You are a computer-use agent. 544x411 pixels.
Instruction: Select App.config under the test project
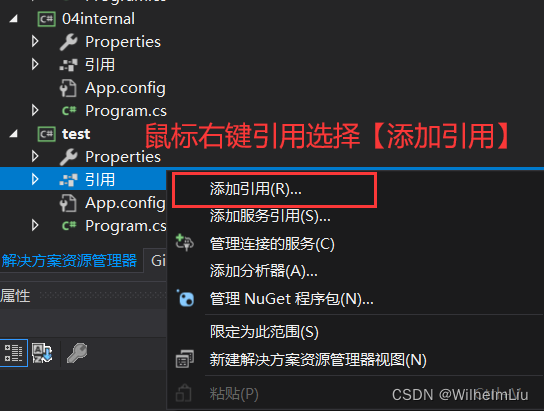click(x=125, y=203)
